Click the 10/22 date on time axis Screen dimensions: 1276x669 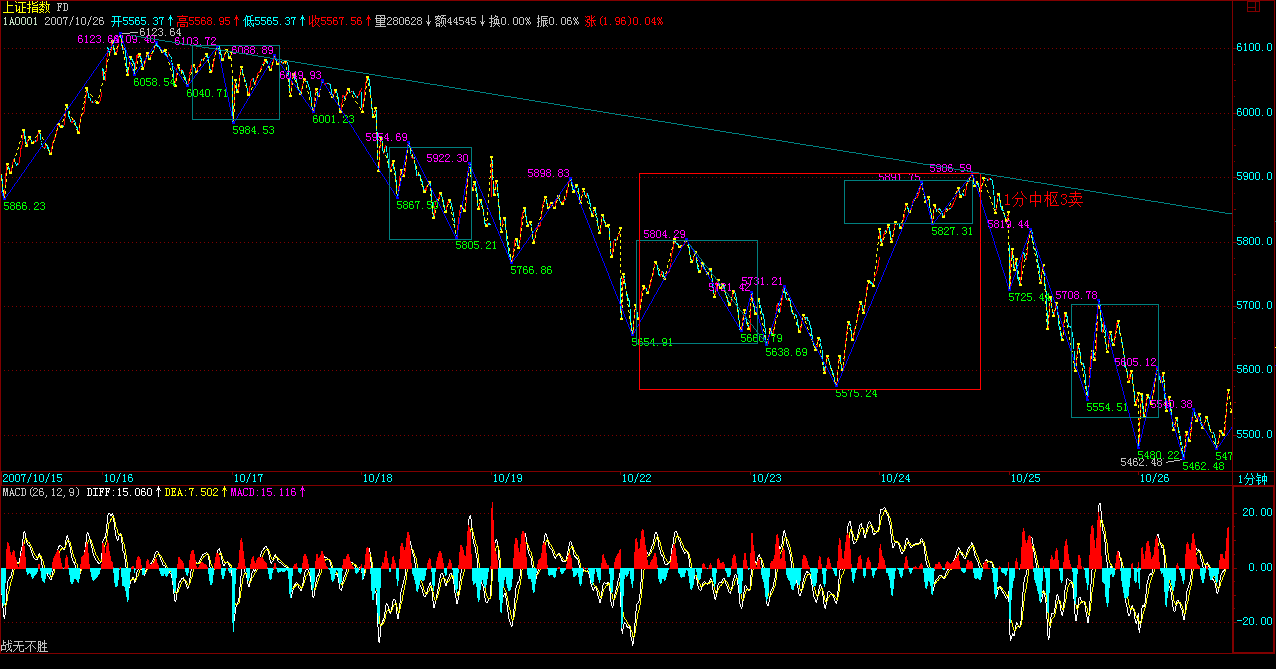[x=636, y=479]
